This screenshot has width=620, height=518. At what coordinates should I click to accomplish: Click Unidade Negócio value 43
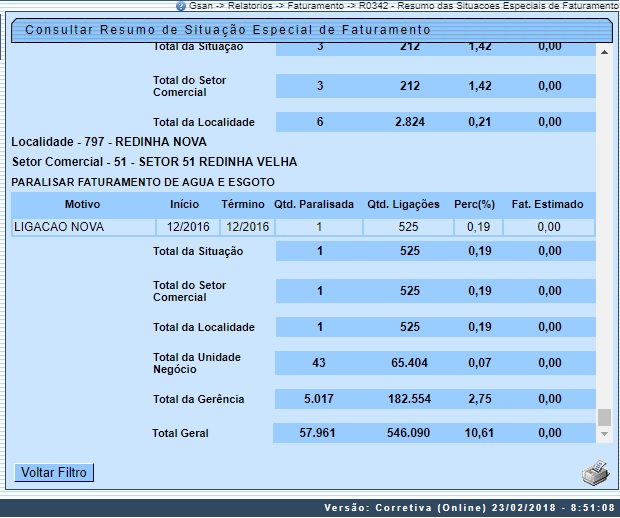coord(319,363)
